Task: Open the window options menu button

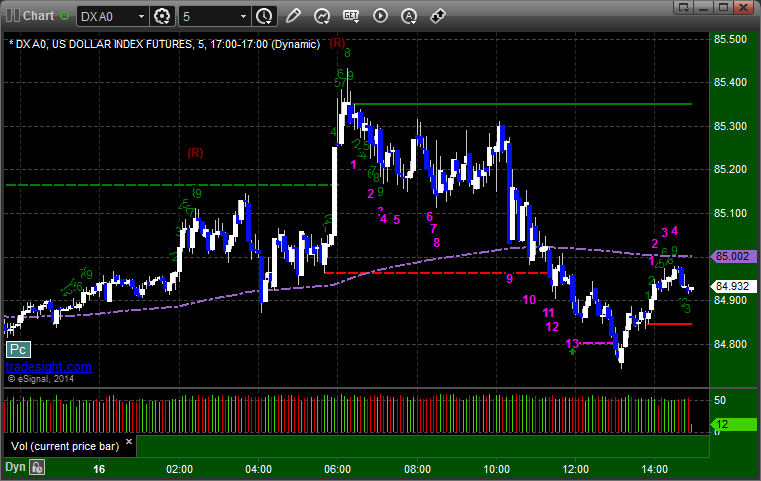Action: pos(684,7)
